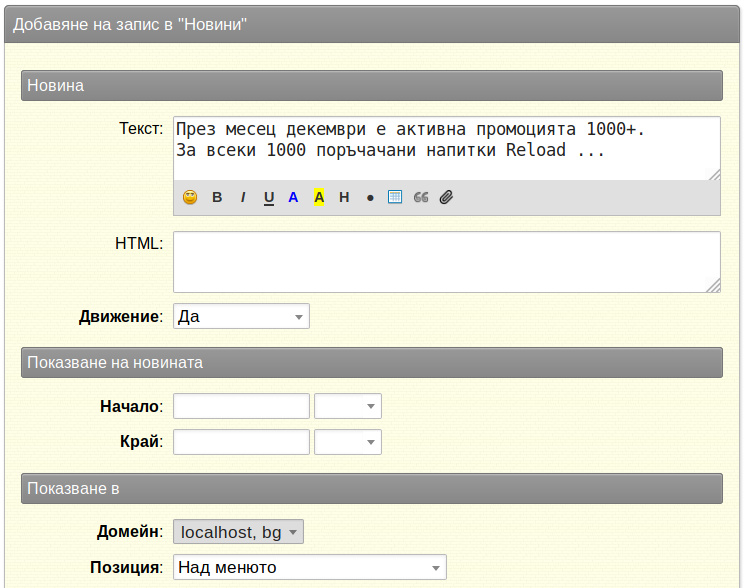Screen dimensions: 744x588
Task: Apply italic formatting with I icon
Action: [243, 197]
